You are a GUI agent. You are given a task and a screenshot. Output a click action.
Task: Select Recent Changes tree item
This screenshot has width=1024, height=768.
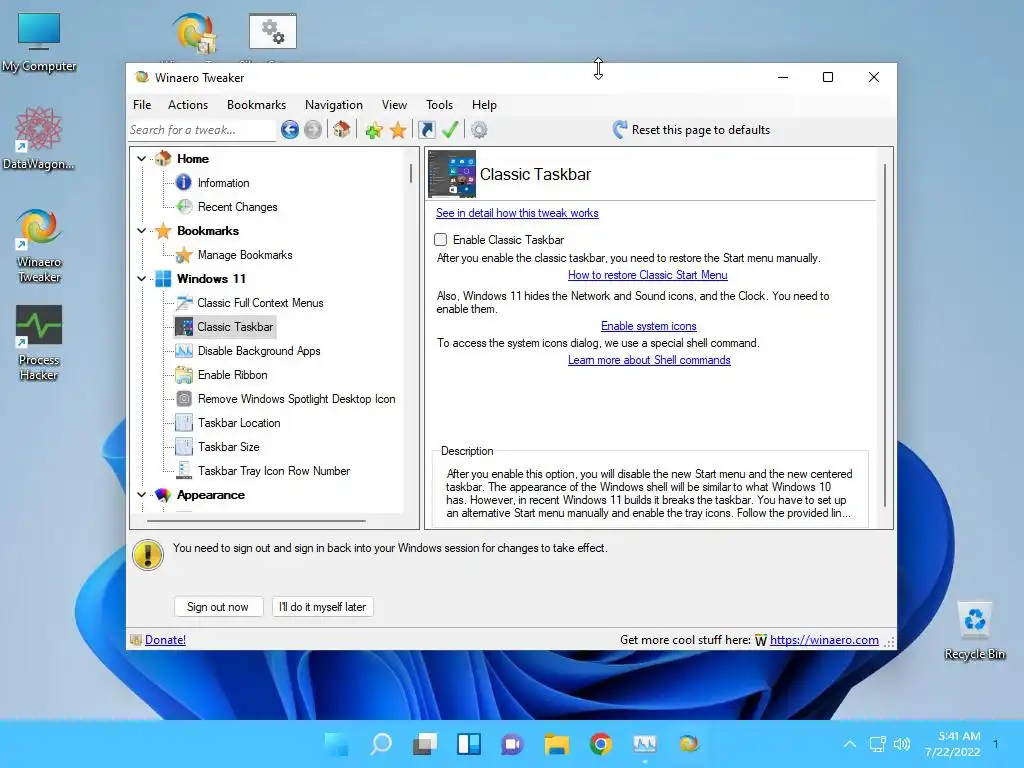[238, 207]
